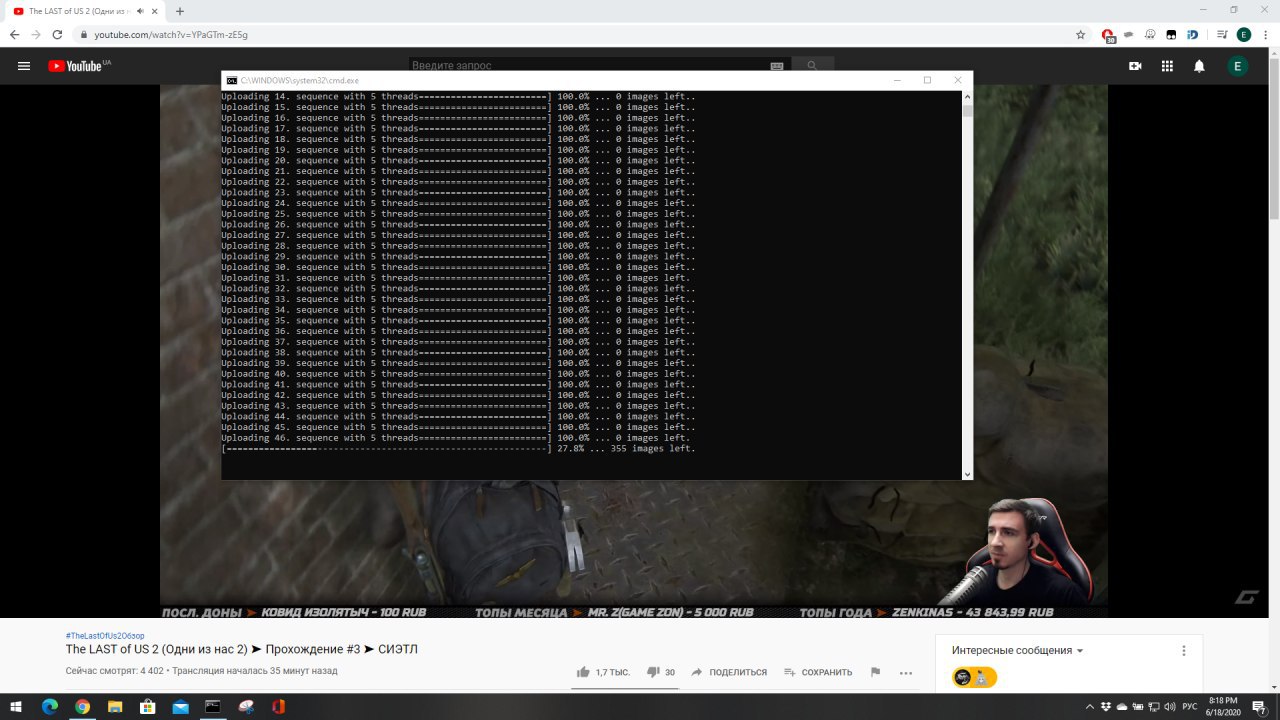This screenshot has width=1280, height=720.
Task: Click the chat participant avatars chip
Action: click(x=974, y=678)
